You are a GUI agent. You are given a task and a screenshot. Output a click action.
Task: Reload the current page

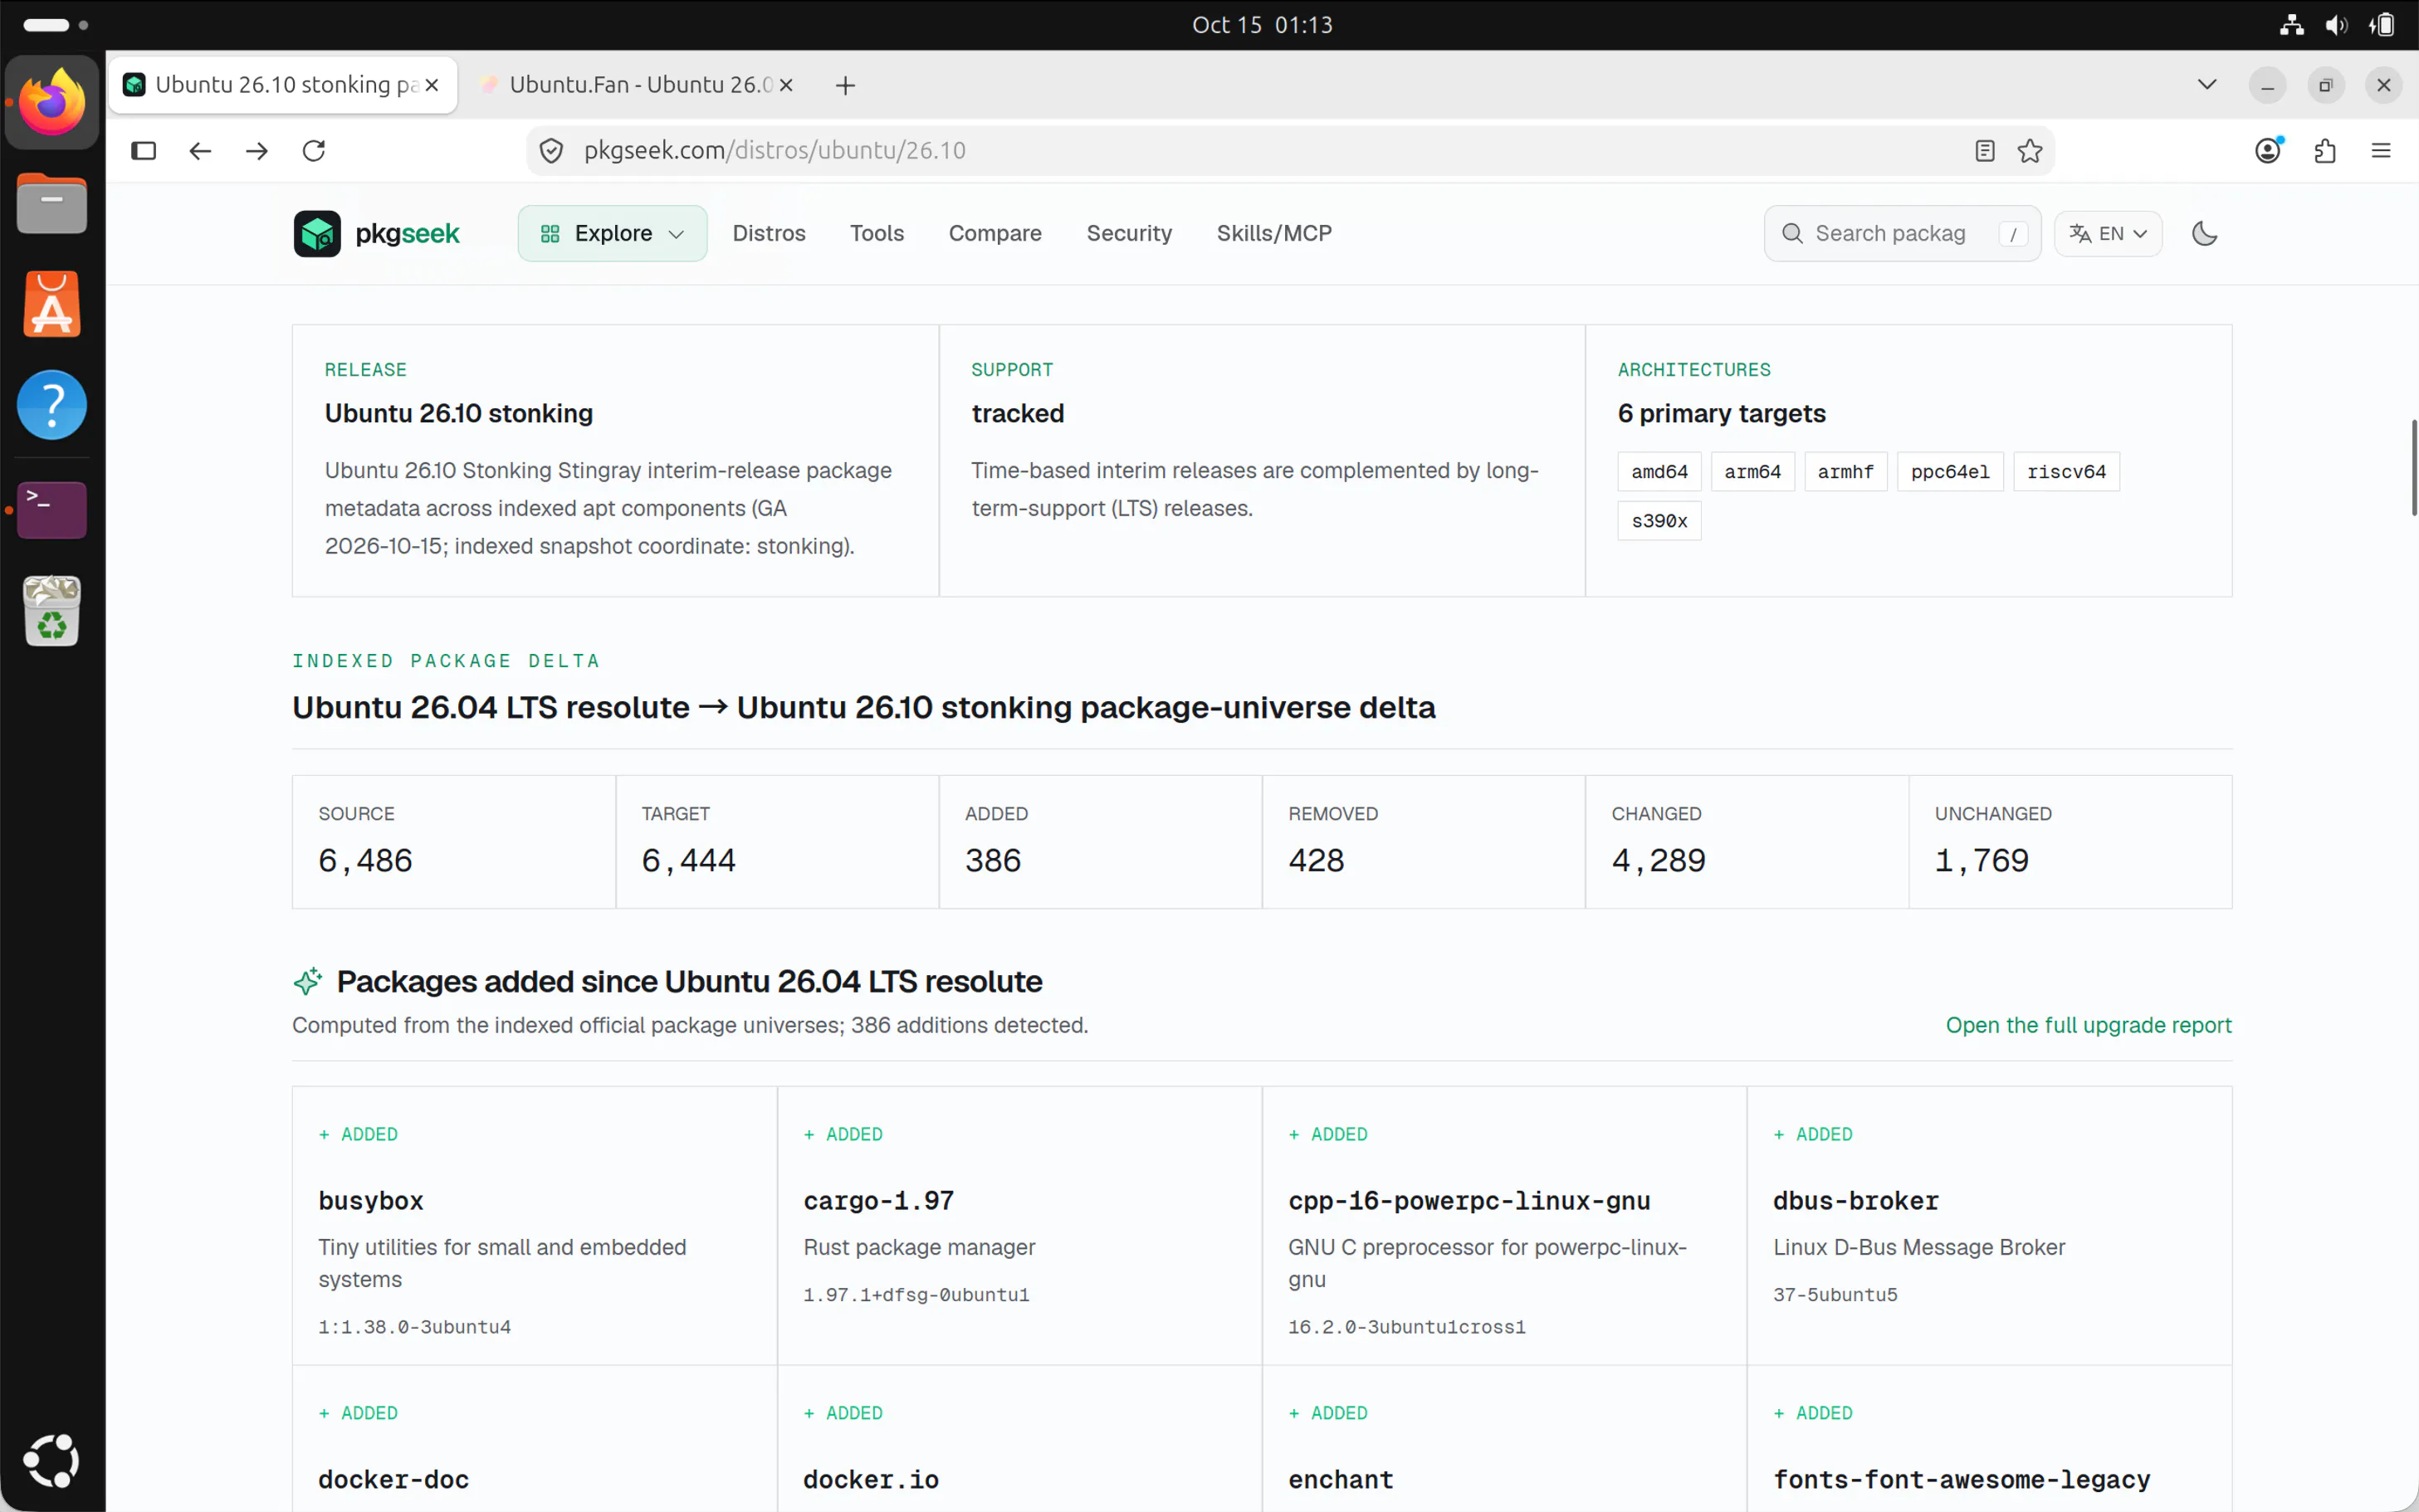click(314, 151)
